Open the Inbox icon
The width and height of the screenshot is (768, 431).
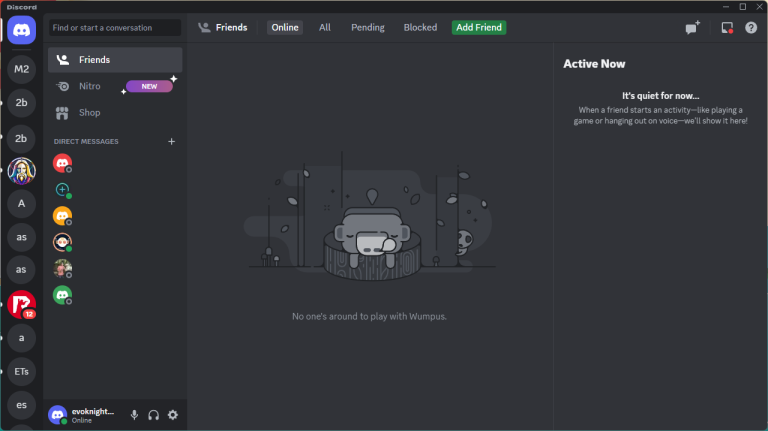click(x=727, y=27)
